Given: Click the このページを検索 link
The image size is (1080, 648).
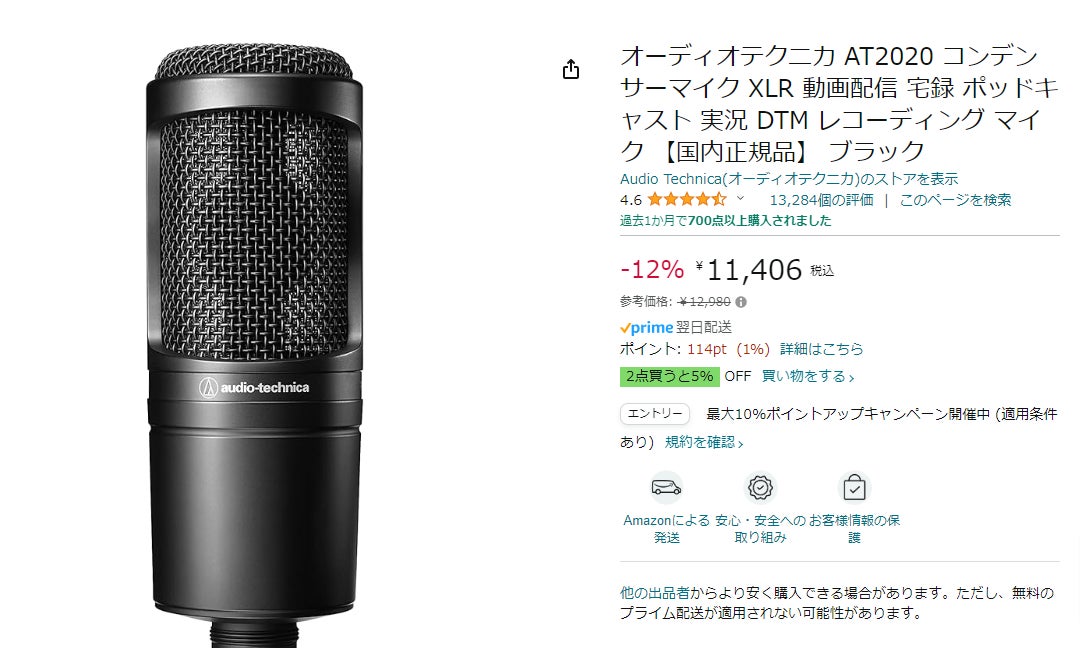Looking at the screenshot, I should [x=955, y=200].
